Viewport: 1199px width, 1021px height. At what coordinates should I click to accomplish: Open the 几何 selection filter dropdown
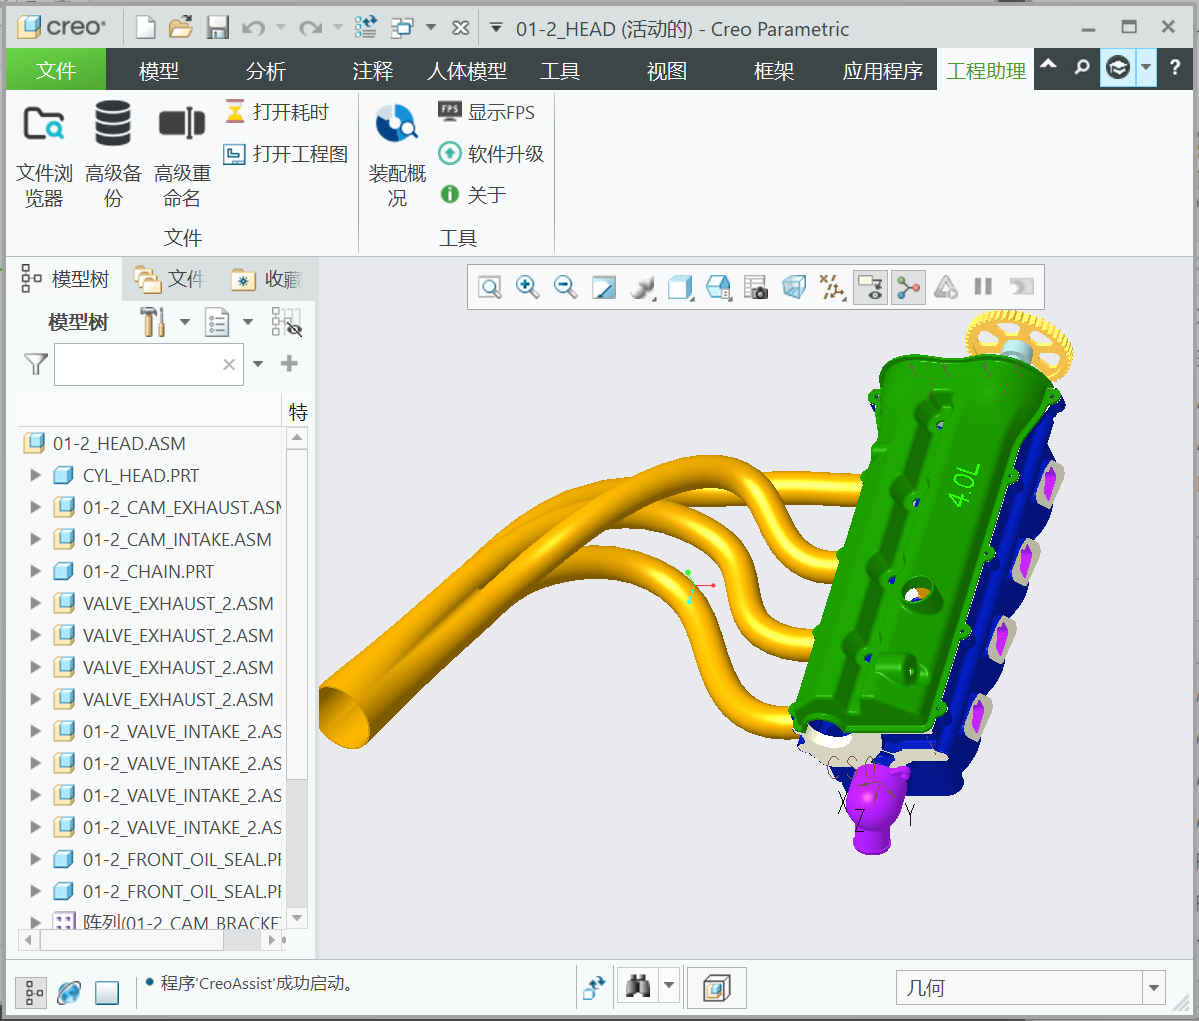(1154, 989)
